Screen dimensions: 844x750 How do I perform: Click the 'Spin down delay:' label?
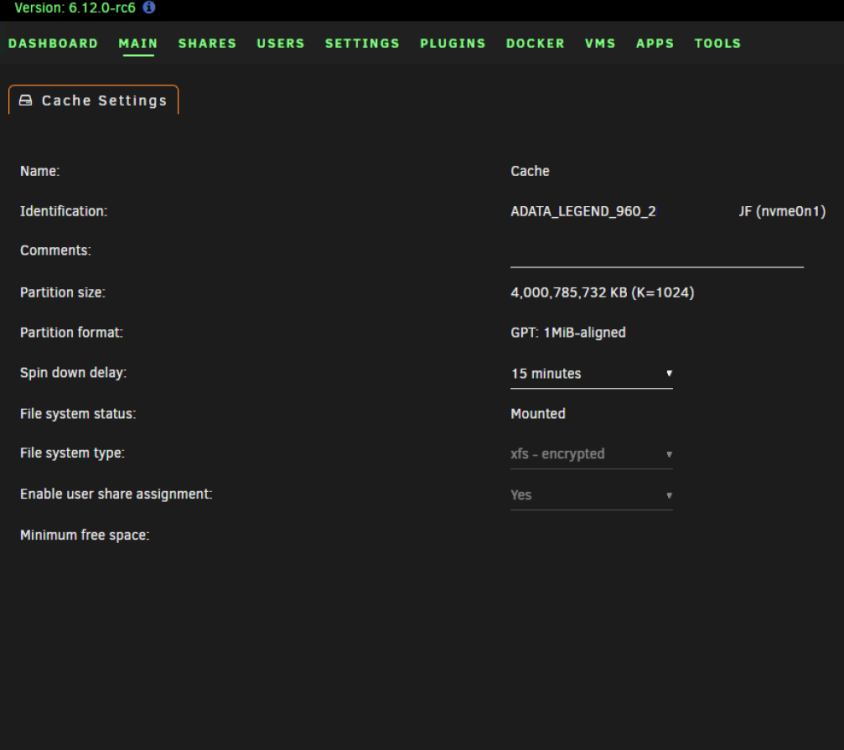point(73,373)
